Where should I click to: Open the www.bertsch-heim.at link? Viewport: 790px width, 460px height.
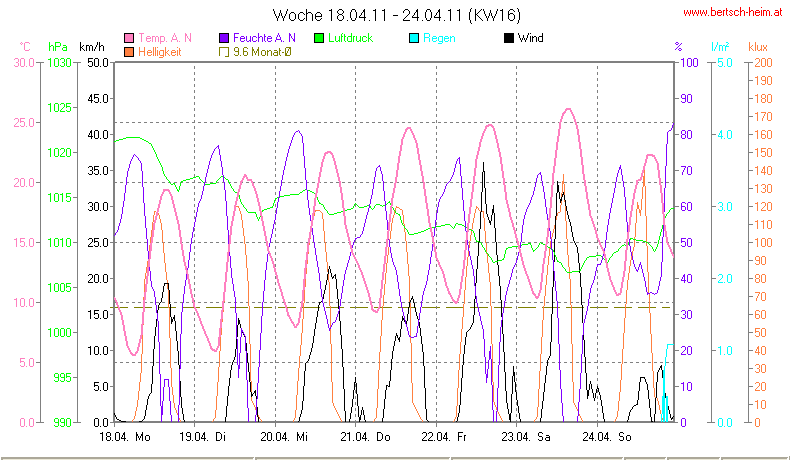(x=733, y=13)
